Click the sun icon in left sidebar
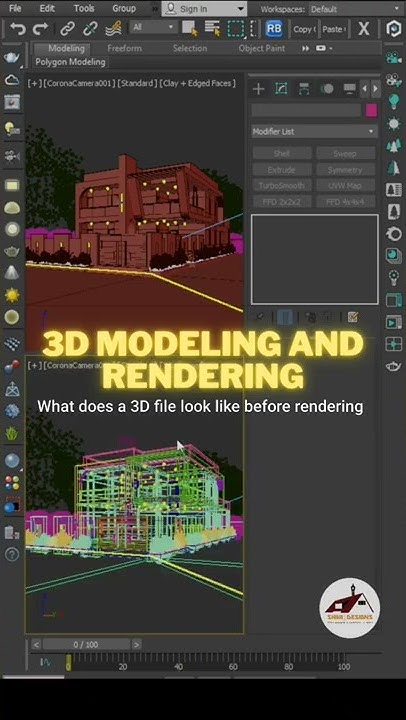406x720 pixels. 12,295
